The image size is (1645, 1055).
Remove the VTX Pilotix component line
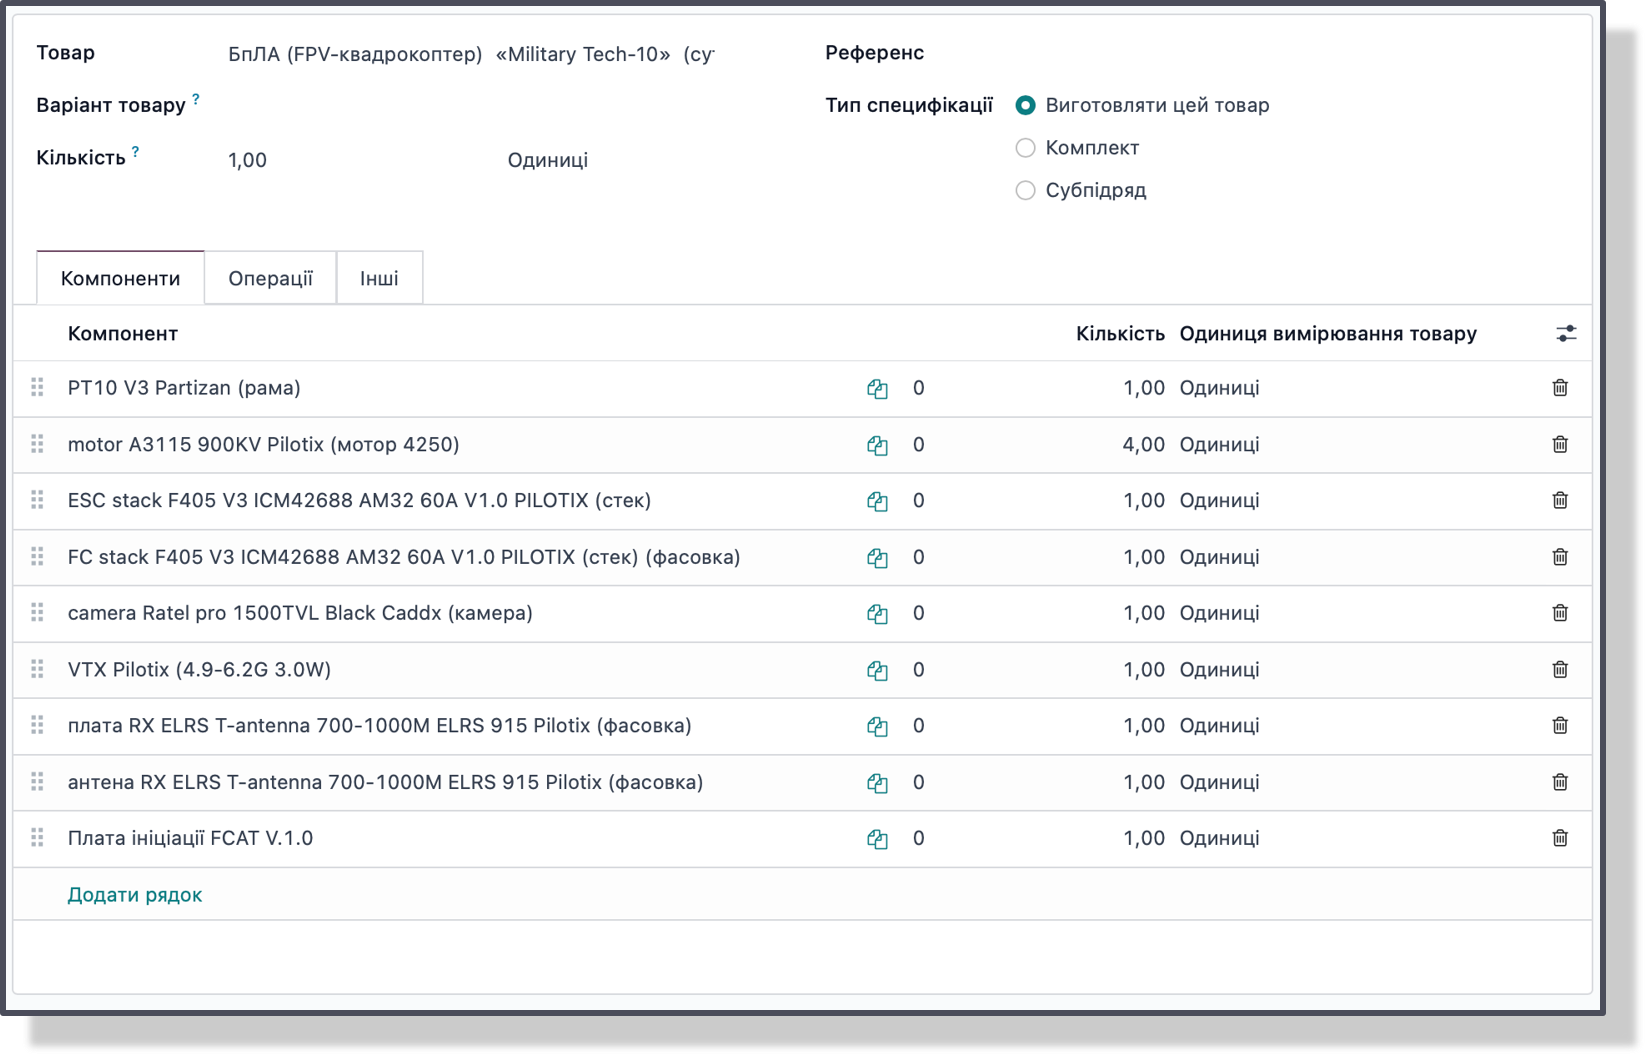pos(1559,669)
